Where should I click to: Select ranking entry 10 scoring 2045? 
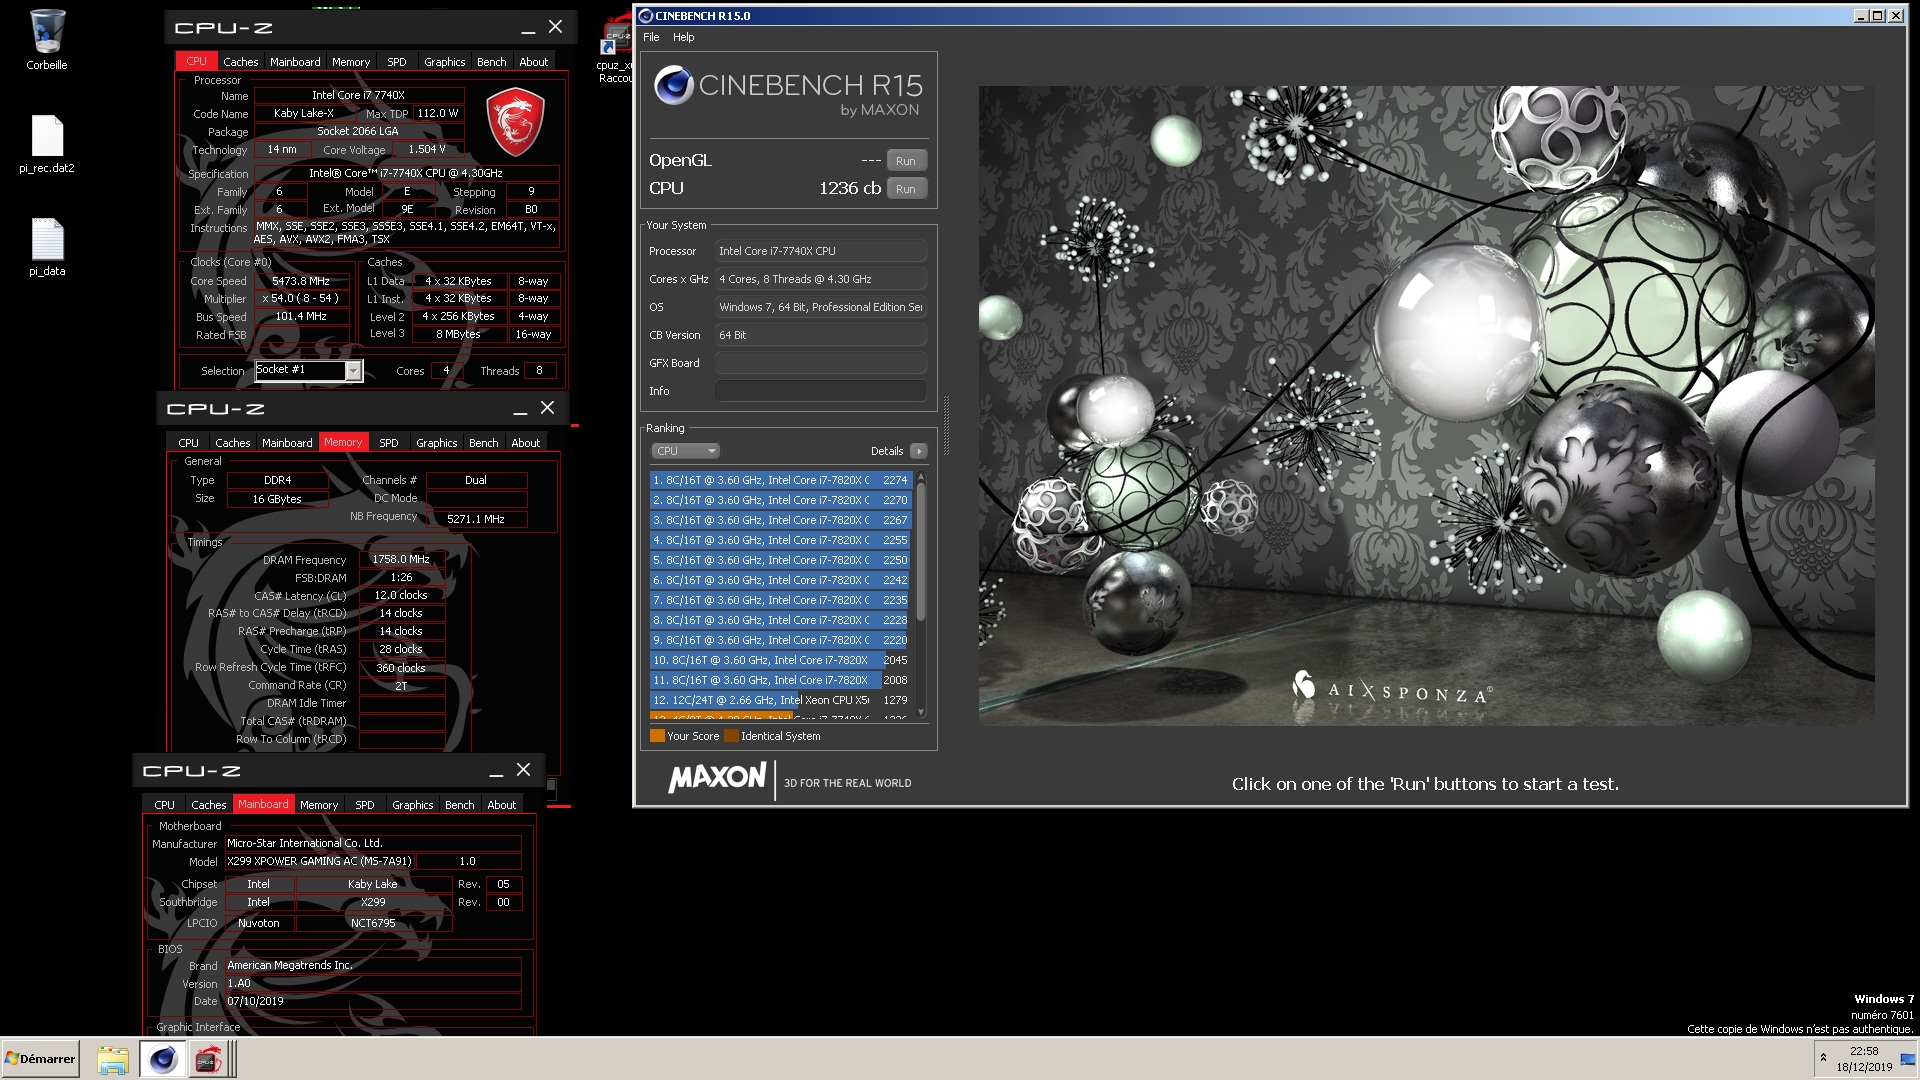click(x=780, y=660)
